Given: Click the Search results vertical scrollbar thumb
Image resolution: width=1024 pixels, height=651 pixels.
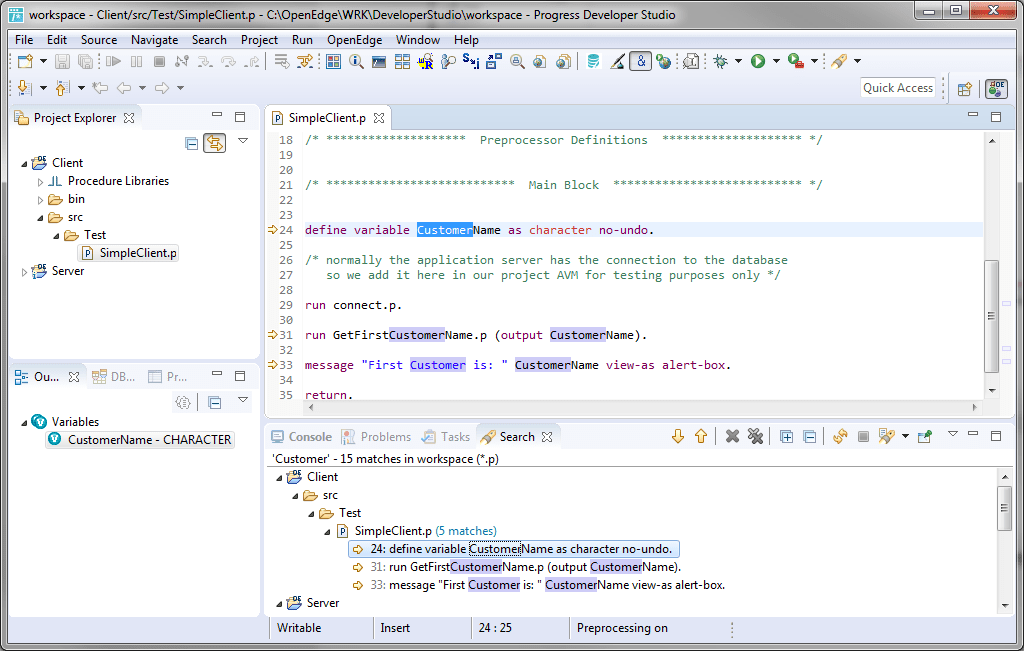Looking at the screenshot, I should (1004, 508).
